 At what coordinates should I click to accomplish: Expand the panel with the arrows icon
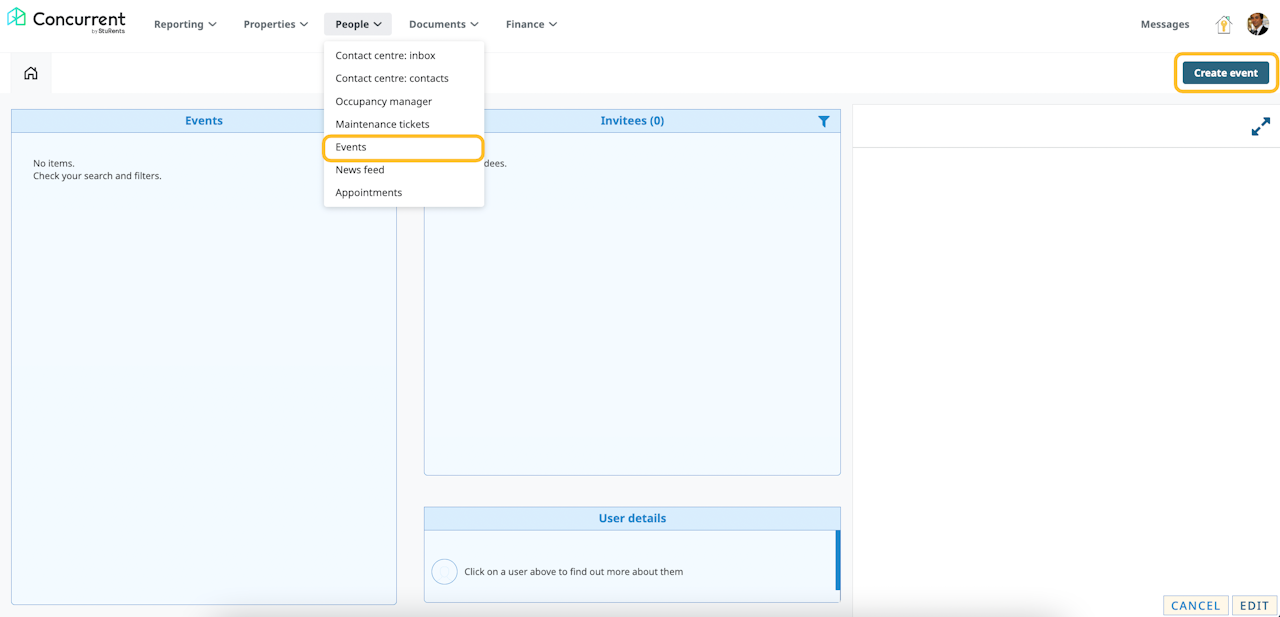(x=1261, y=127)
